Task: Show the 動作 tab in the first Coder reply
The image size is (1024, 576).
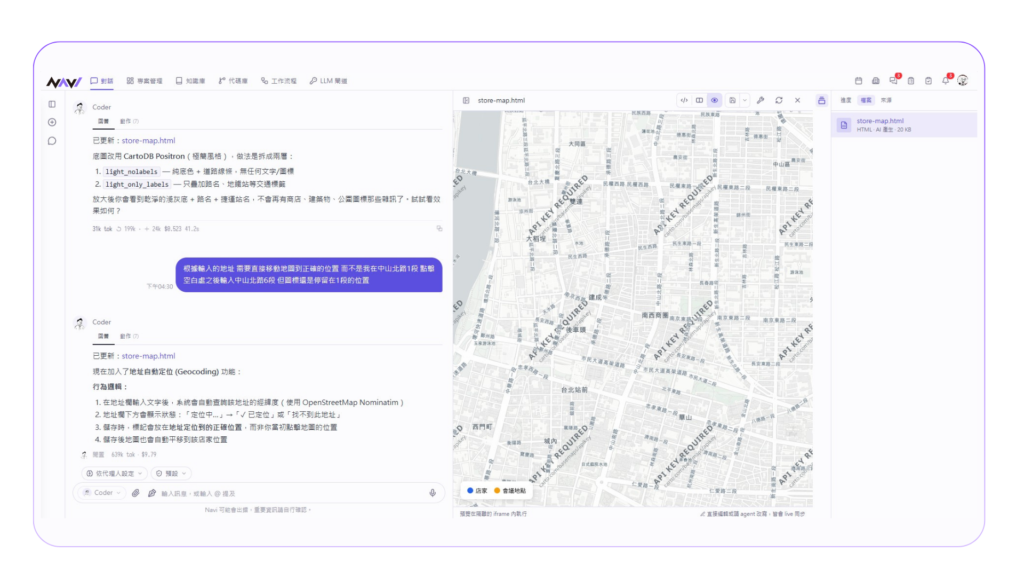Action: (129, 121)
